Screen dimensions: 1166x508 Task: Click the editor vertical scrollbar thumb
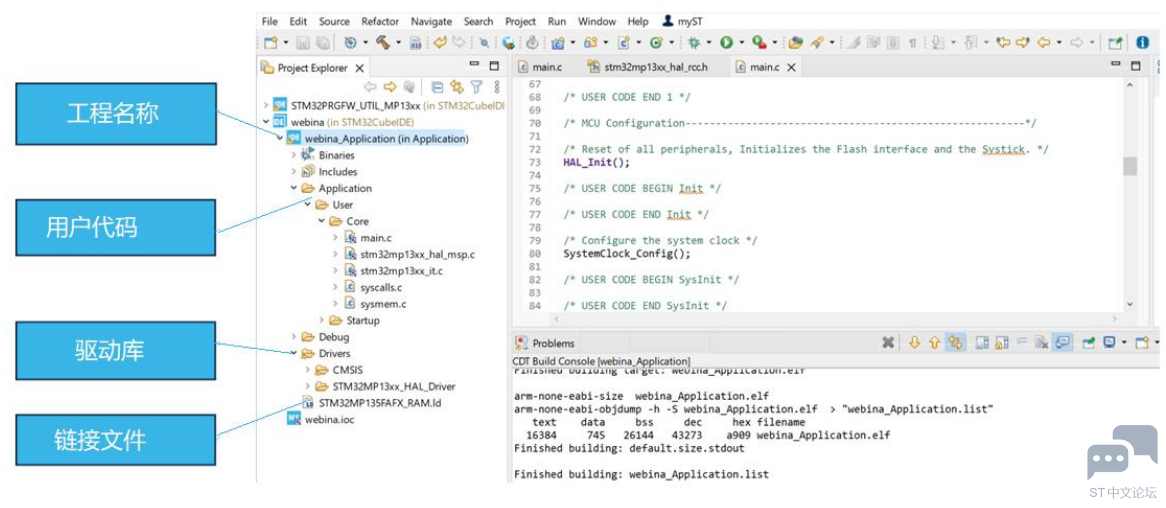[1130, 167]
